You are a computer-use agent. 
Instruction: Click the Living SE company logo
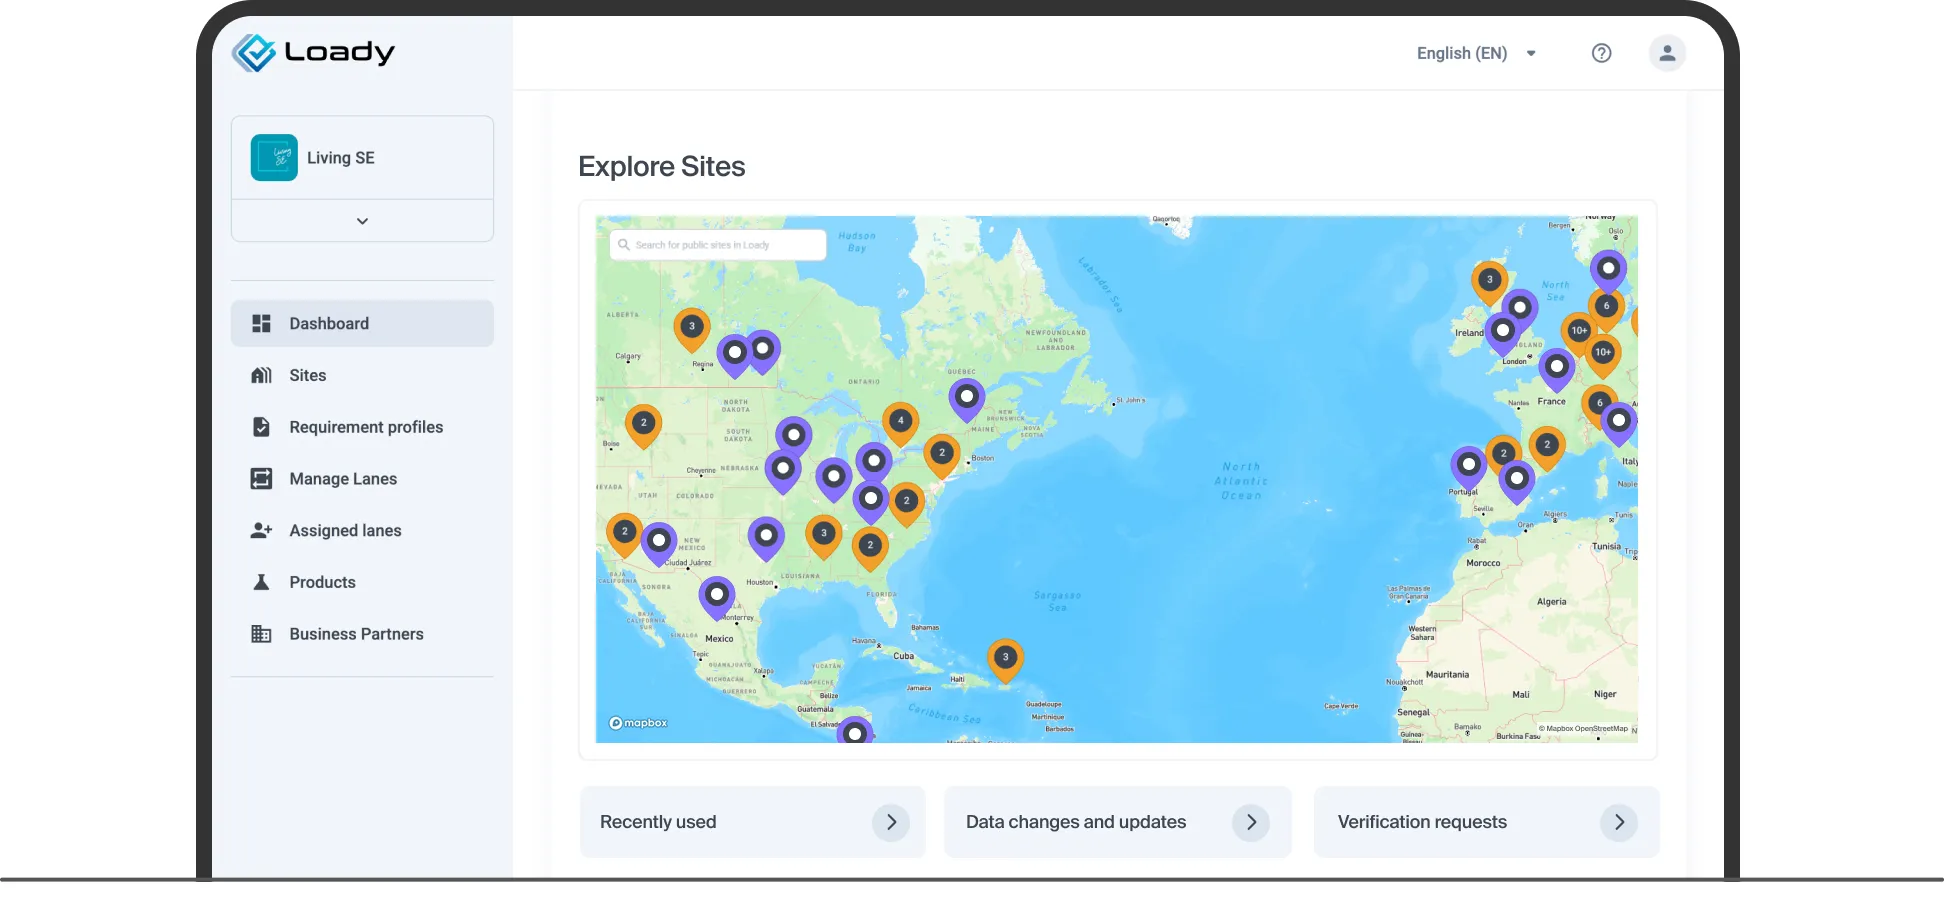[275, 157]
